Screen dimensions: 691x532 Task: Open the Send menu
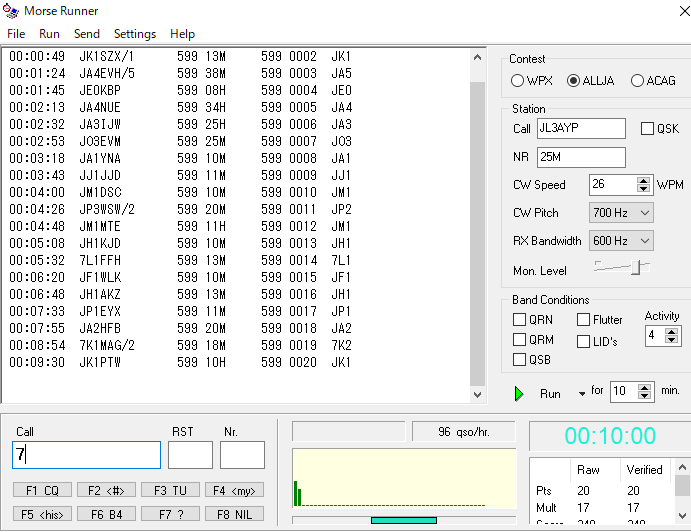click(x=86, y=34)
